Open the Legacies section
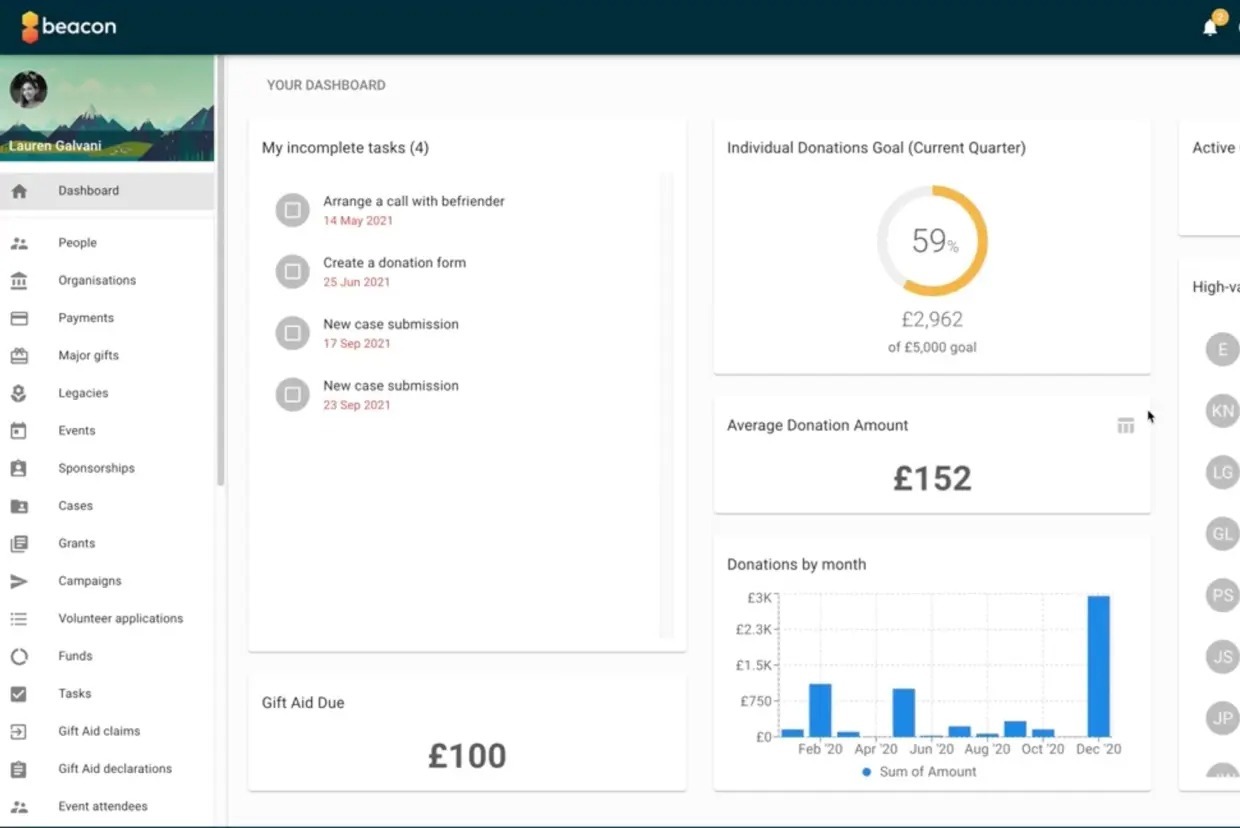 pos(83,394)
